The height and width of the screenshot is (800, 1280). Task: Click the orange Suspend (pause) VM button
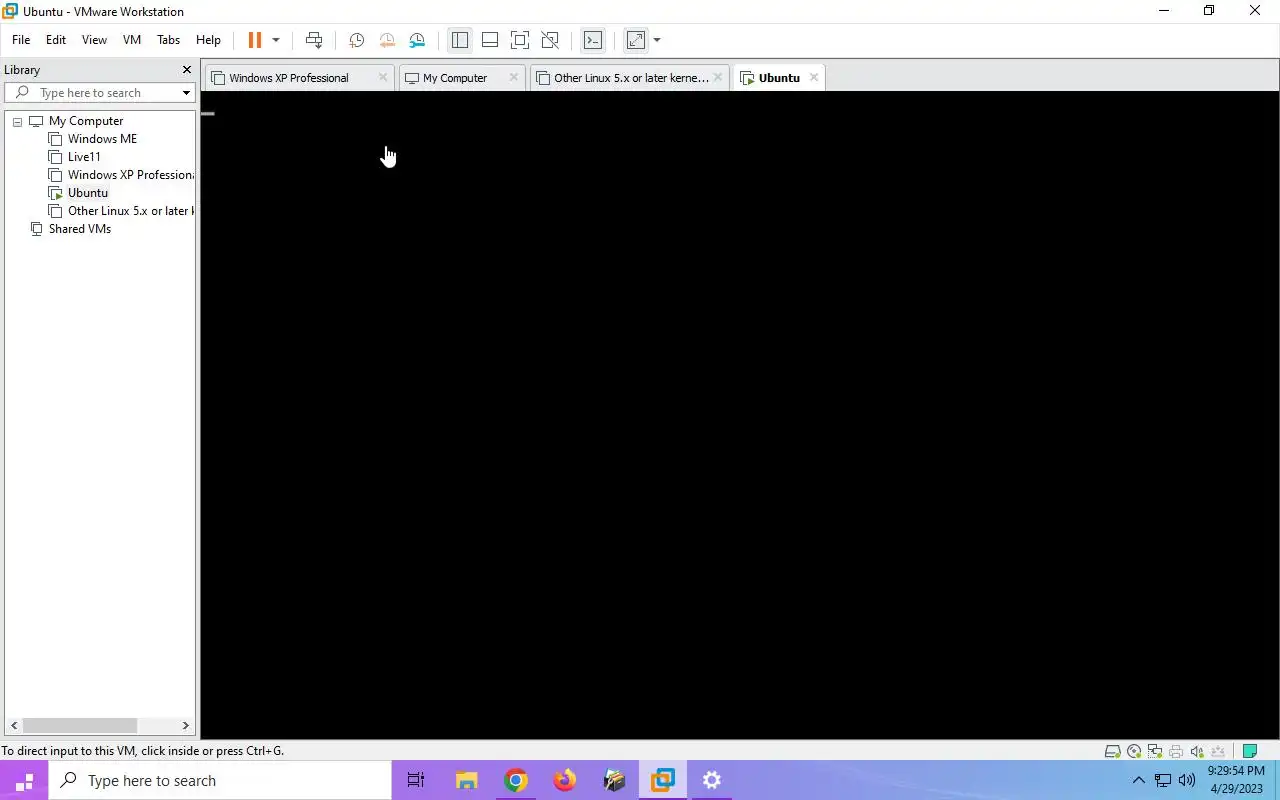255,40
